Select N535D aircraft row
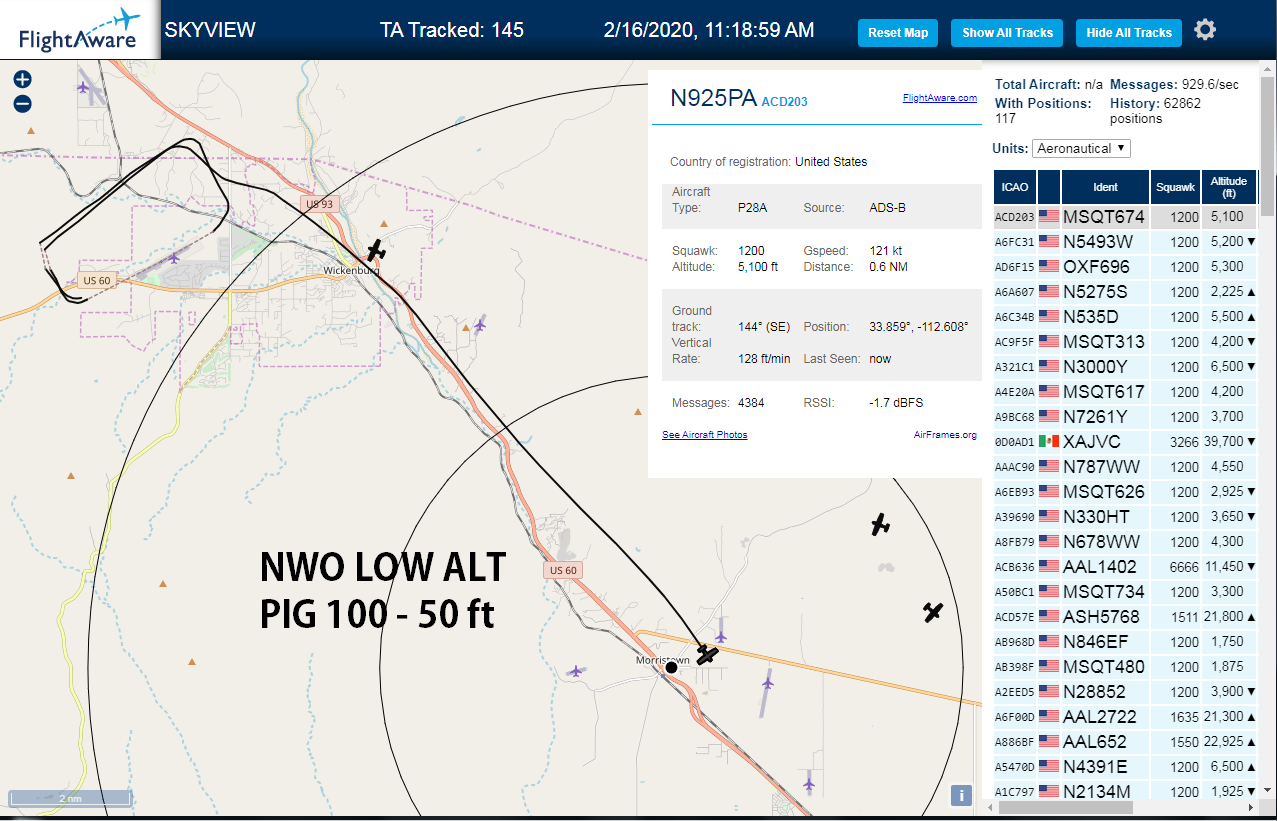Image resolution: width=1277 pixels, height=821 pixels. [x=1125, y=317]
